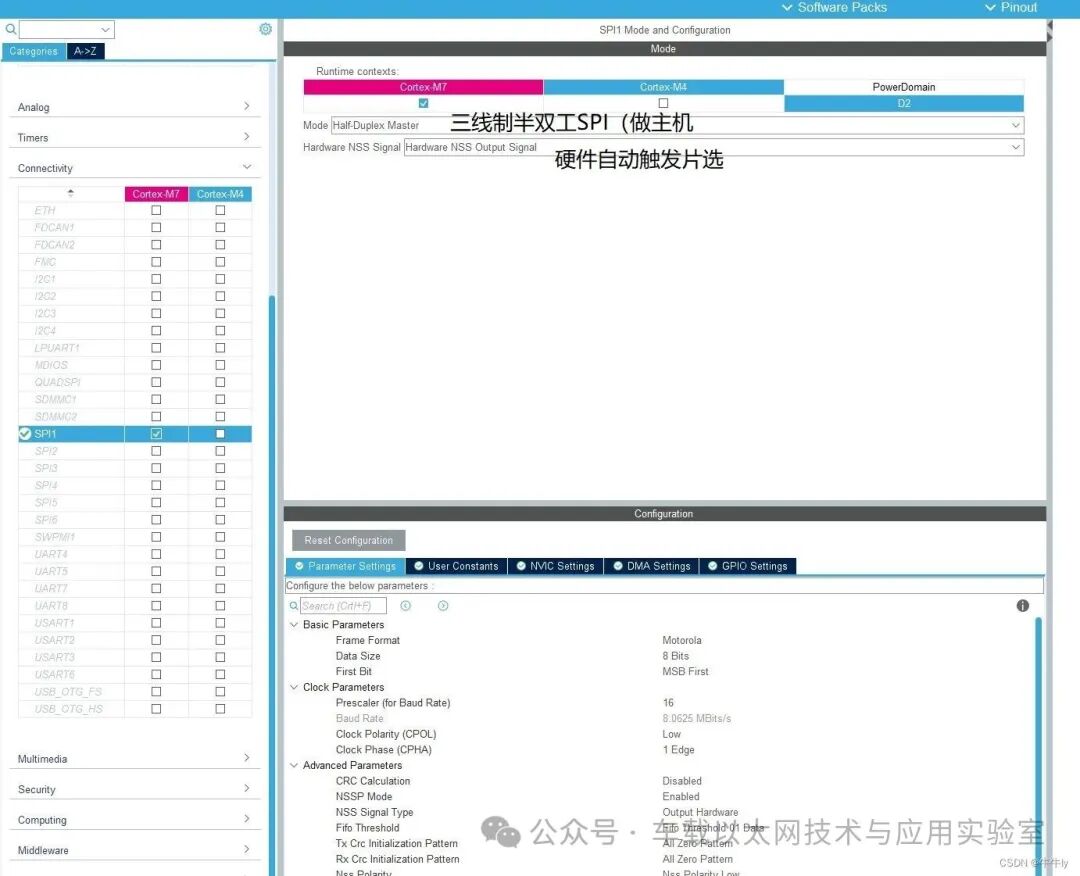
Task: Open the Hardware NSS Signal dropdown
Action: (x=714, y=147)
